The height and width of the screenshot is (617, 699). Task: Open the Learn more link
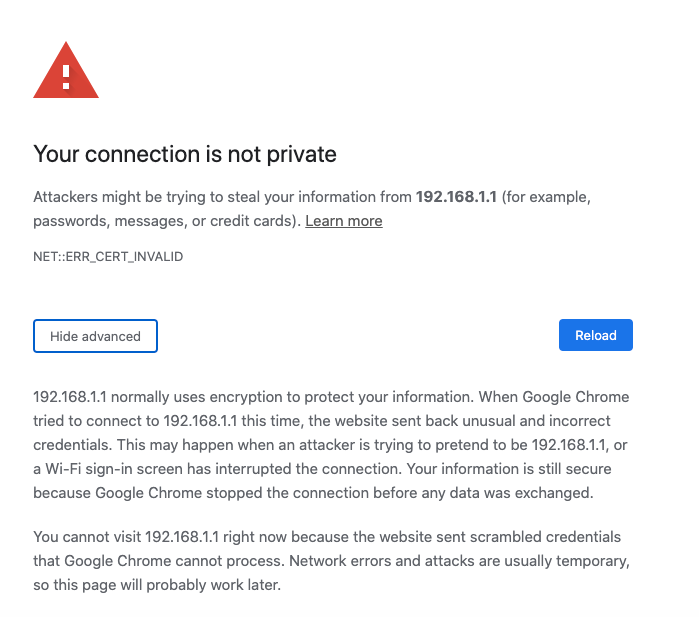coord(343,221)
